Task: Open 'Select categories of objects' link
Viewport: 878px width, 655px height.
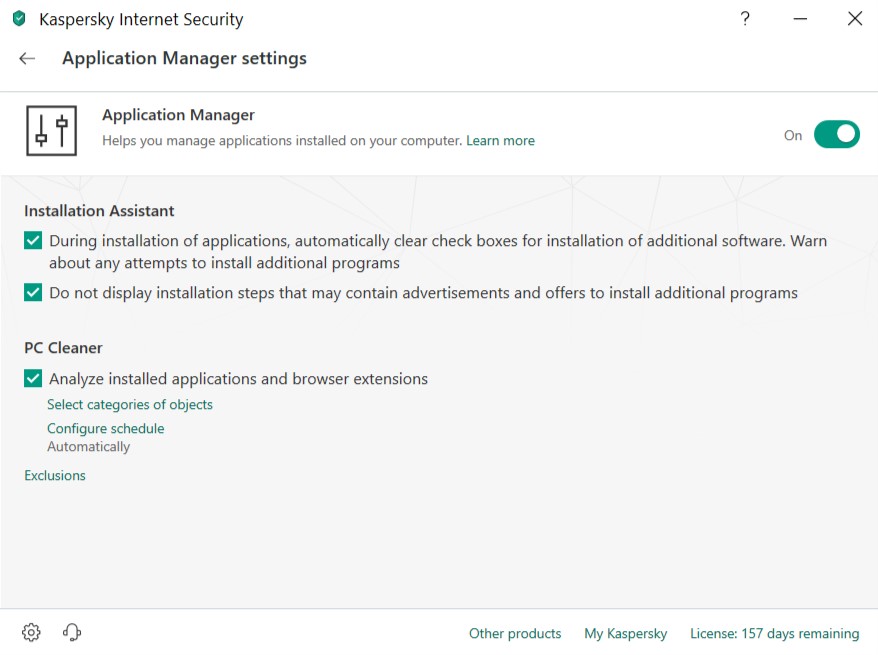Action: (x=130, y=405)
